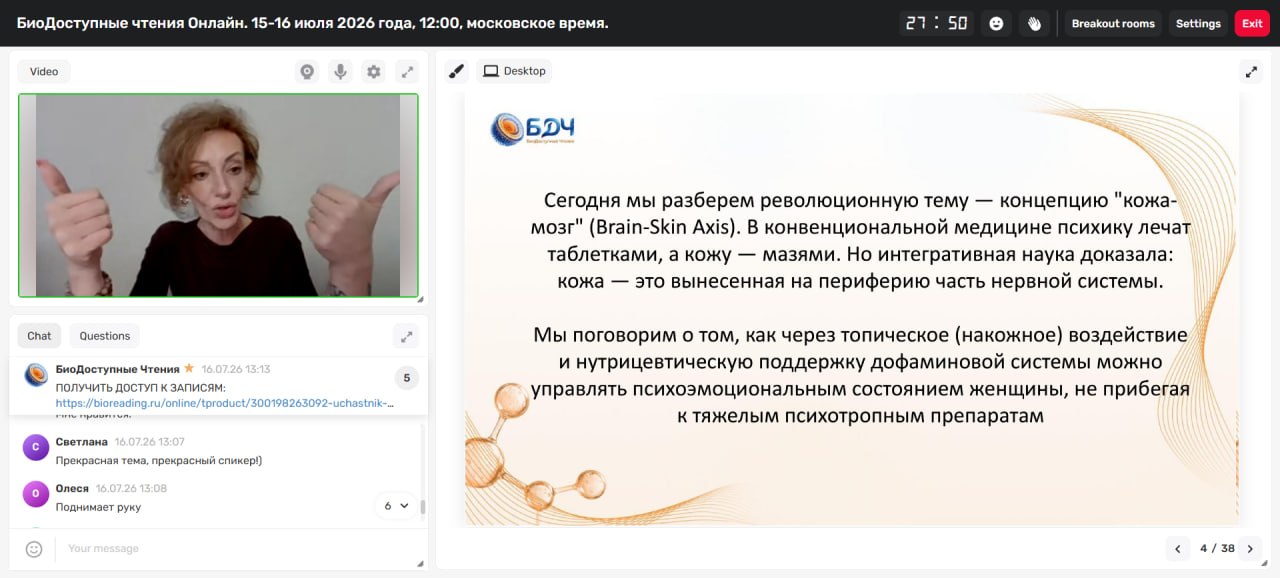Click Светлана's avatar in chat
This screenshot has width=1280, height=578.
tap(36, 447)
